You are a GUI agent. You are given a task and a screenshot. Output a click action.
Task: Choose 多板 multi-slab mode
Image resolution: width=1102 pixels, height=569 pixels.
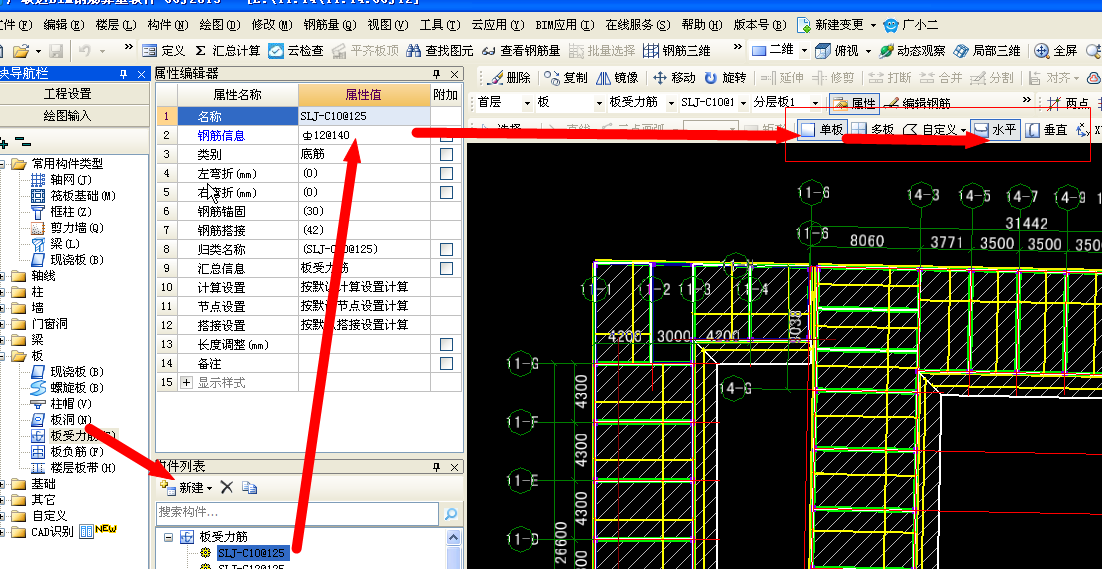click(873, 129)
